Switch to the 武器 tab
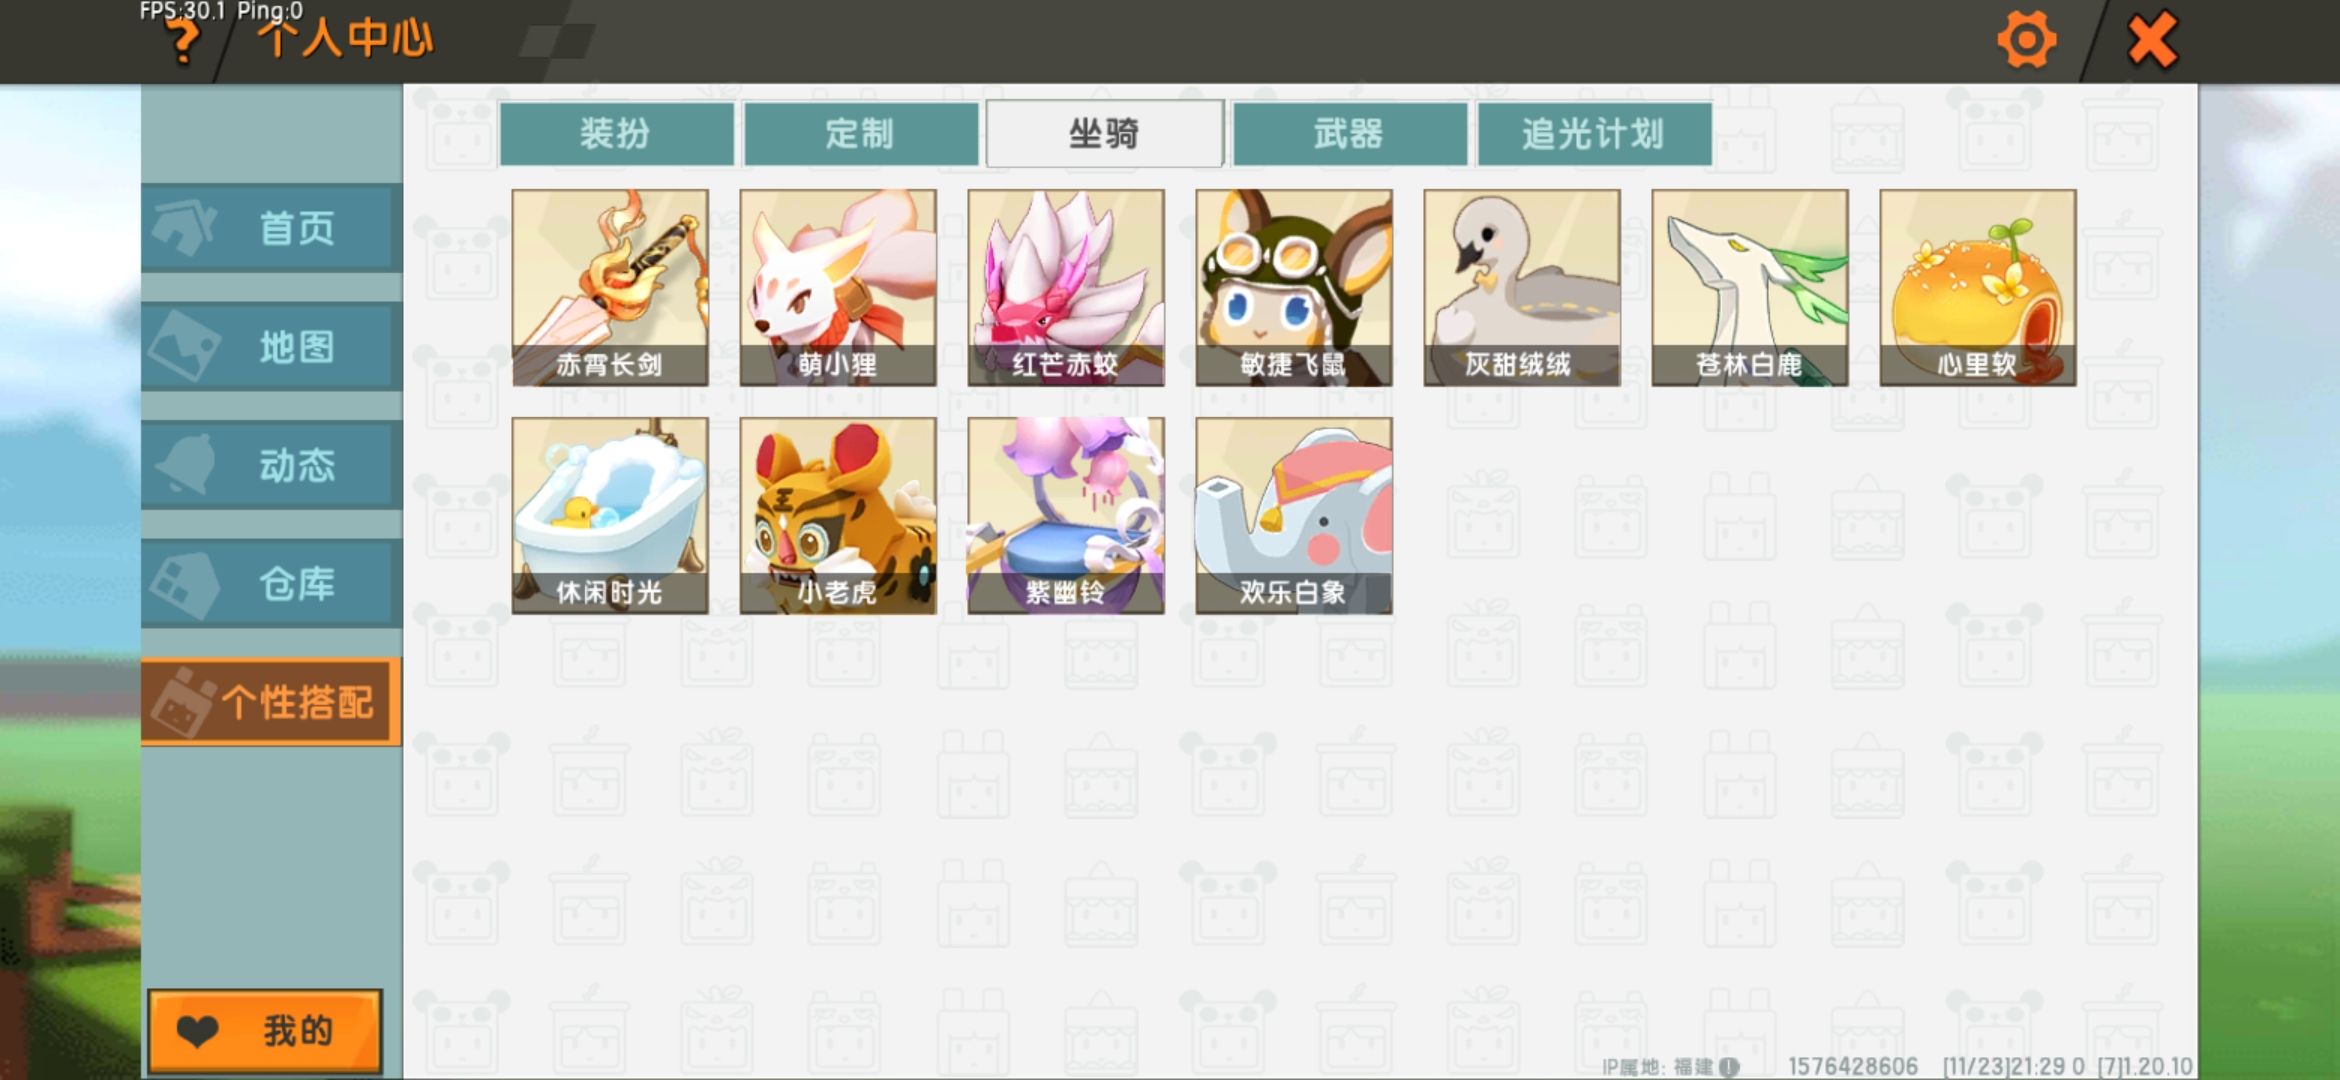Viewport: 2340px width, 1080px height. pos(1350,133)
